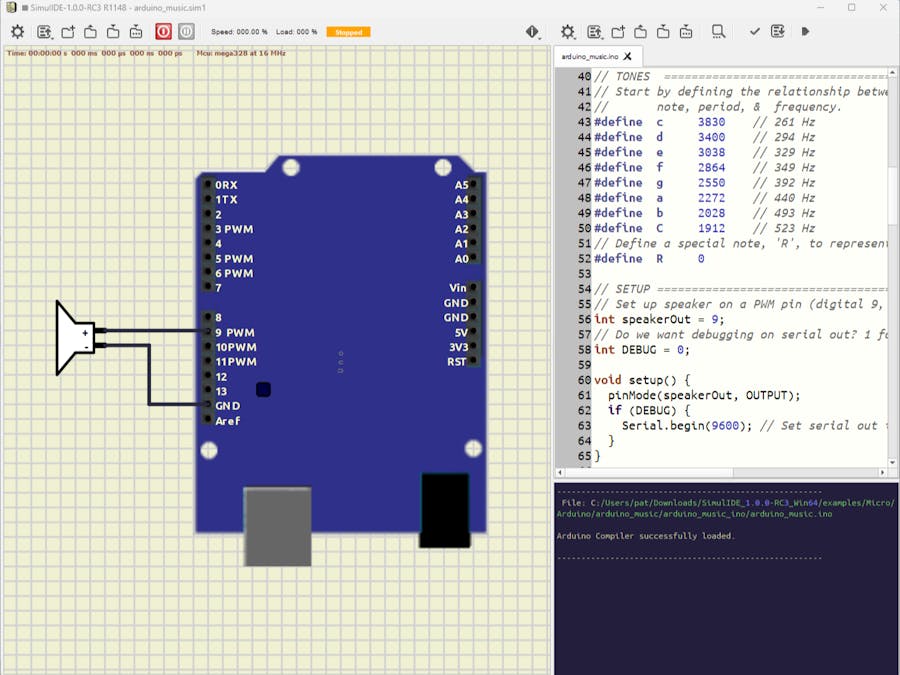Select the speaker component in the circuit
Viewport: 900px width, 675px height.
click(74, 337)
